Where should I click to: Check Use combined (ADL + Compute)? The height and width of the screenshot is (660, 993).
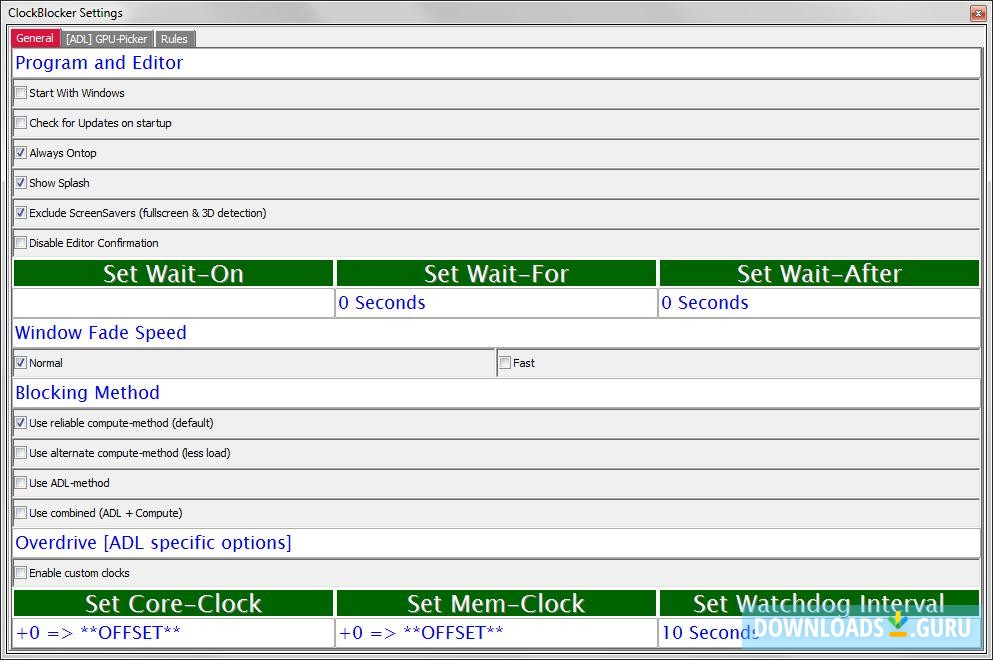click(x=21, y=513)
